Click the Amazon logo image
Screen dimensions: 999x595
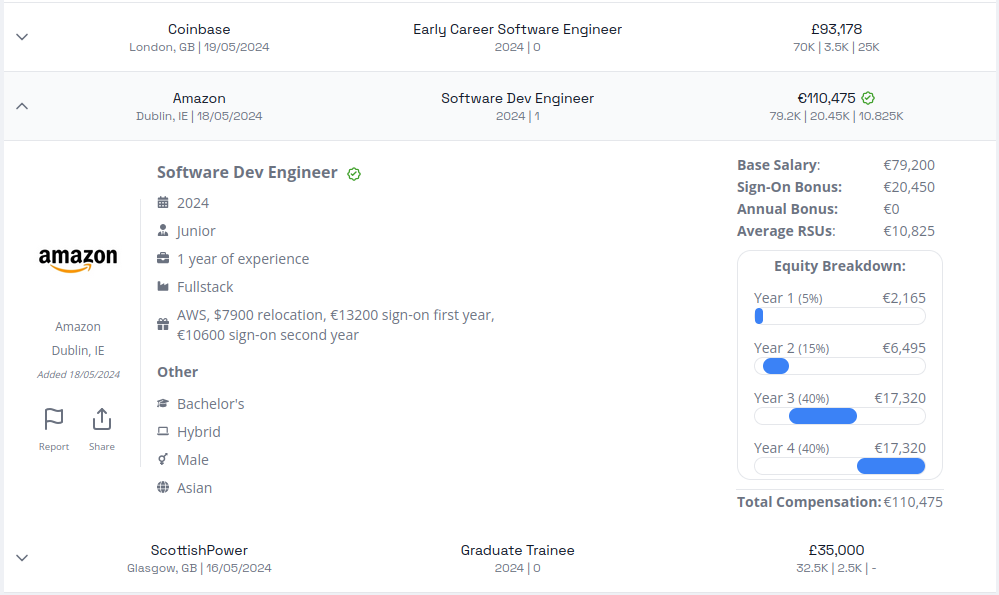point(78,259)
